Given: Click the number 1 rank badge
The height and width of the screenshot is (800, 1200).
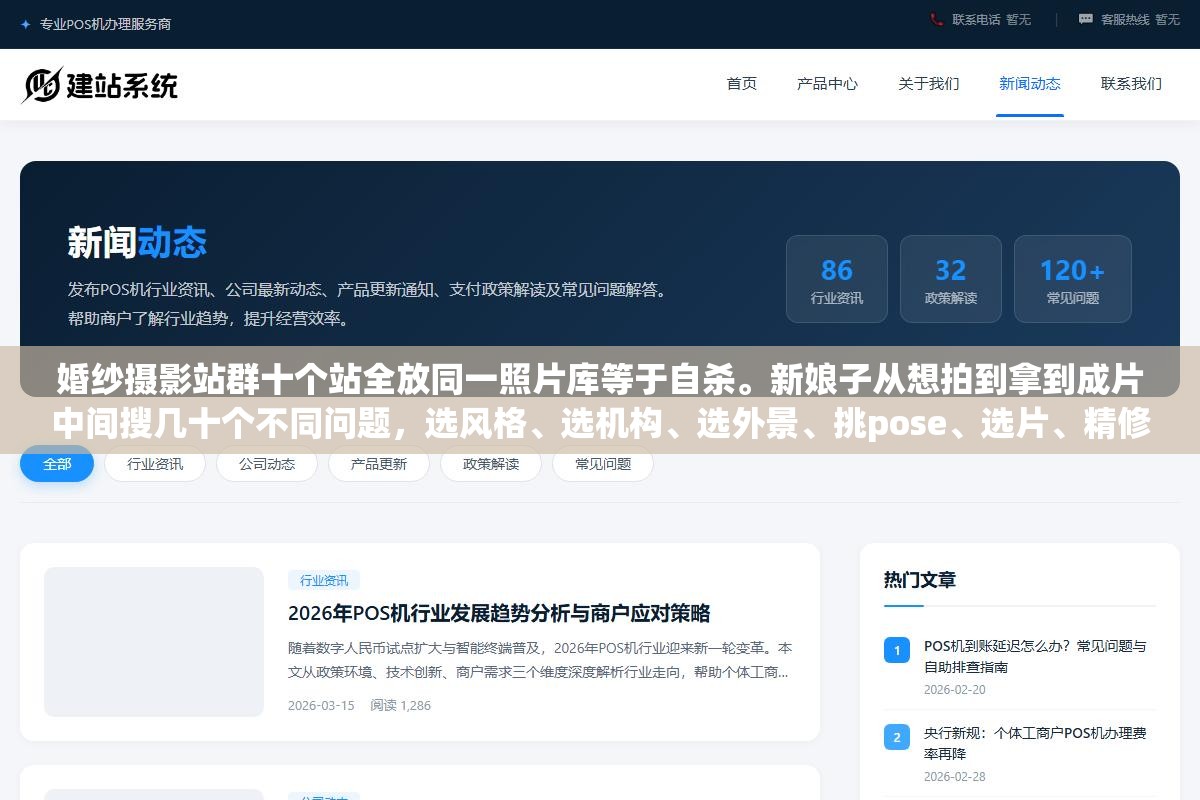Looking at the screenshot, I should tap(897, 650).
